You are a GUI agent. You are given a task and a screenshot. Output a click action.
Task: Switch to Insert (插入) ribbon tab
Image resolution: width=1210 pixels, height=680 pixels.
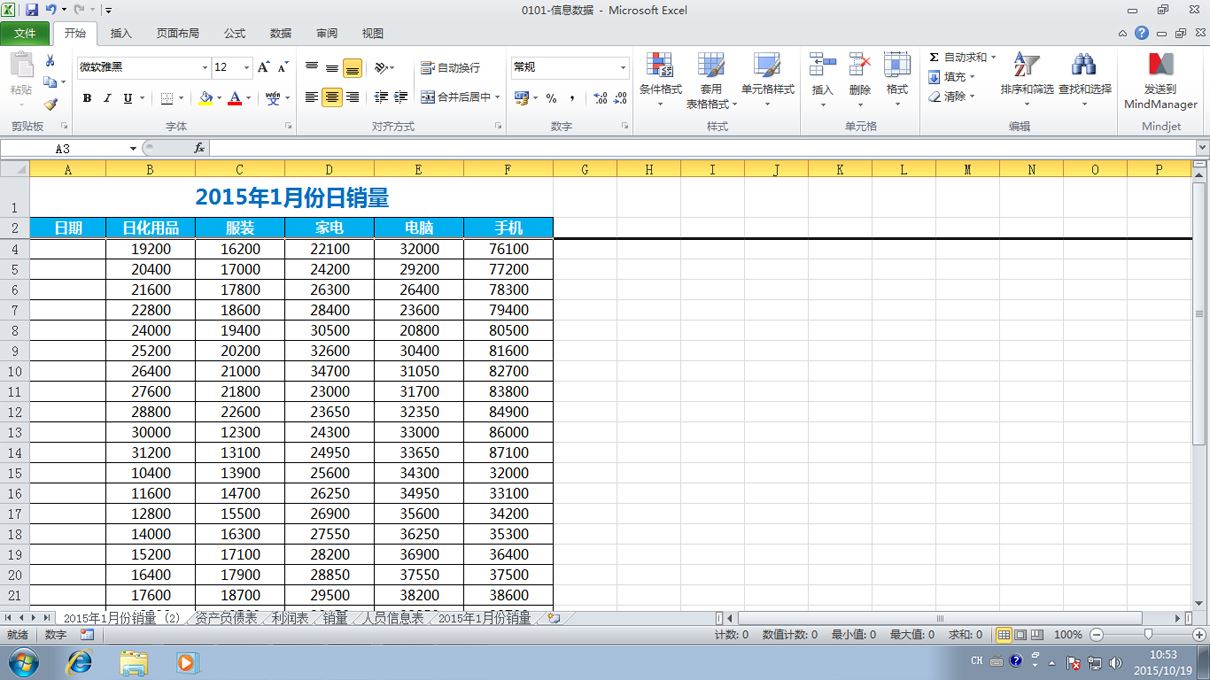coord(121,33)
